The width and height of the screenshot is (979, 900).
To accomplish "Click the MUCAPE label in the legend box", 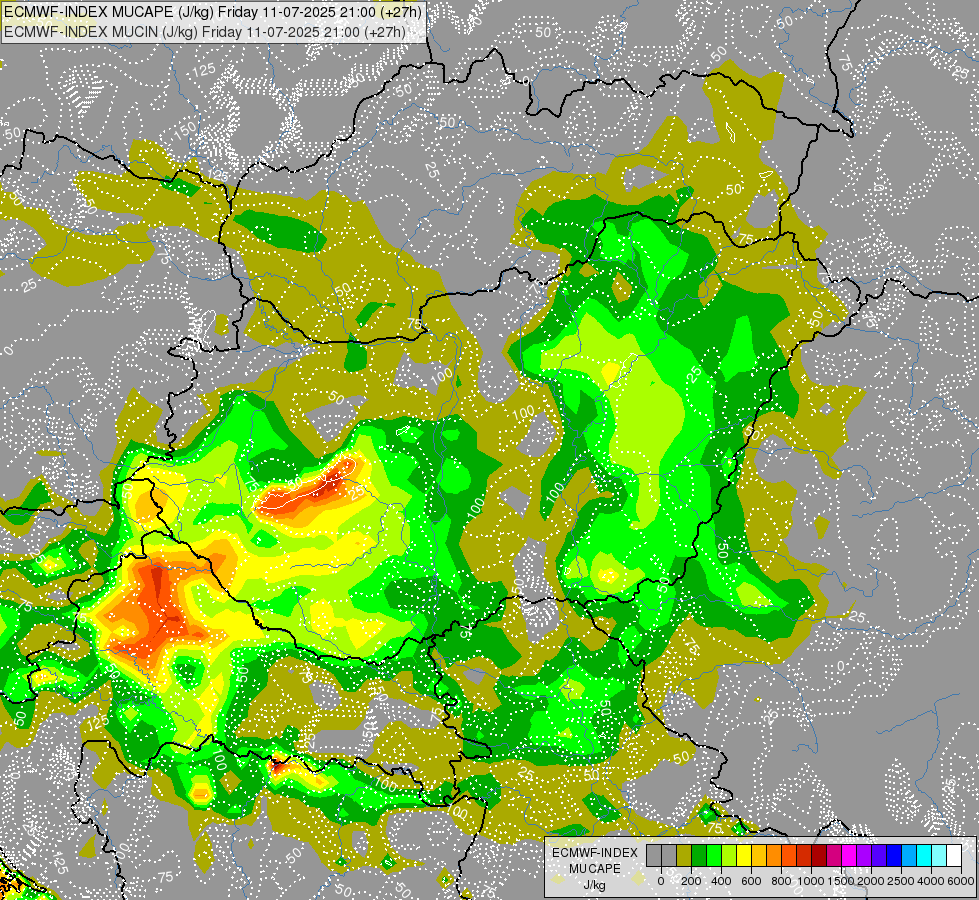I will (x=595, y=869).
